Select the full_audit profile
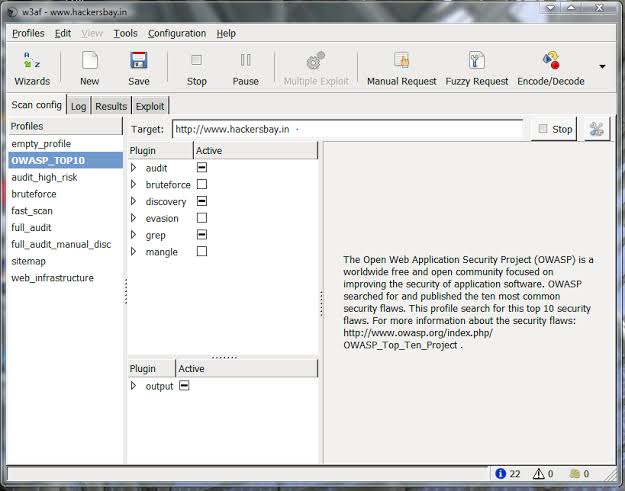Image resolution: width=625 pixels, height=491 pixels. pyautogui.click(x=32, y=227)
